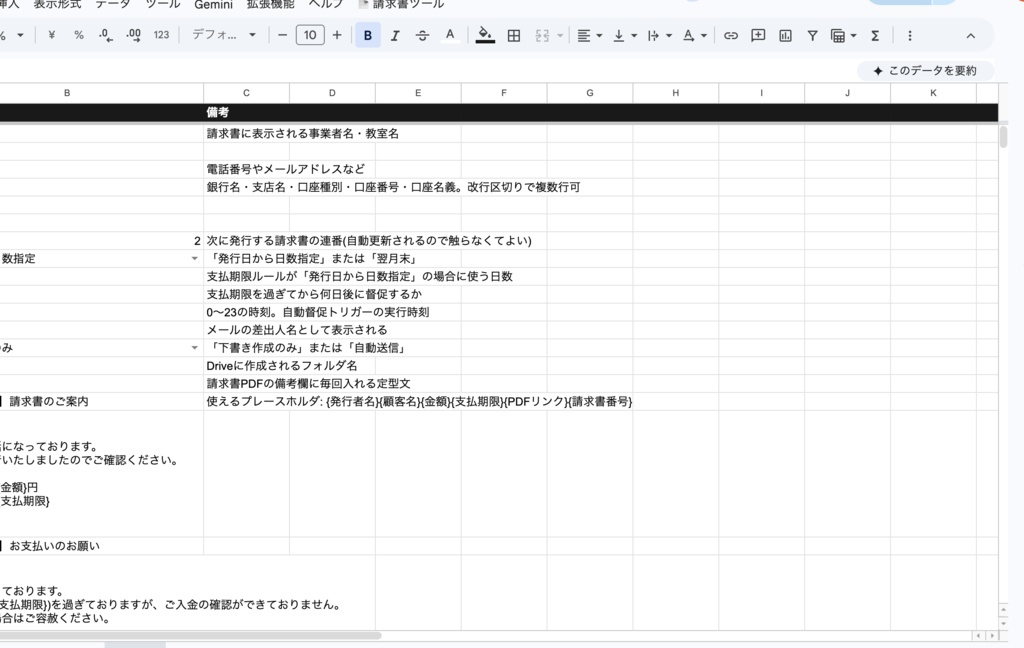The width and height of the screenshot is (1024, 648).
Task: Click the vertical scrollbar thumb
Action: click(1004, 137)
